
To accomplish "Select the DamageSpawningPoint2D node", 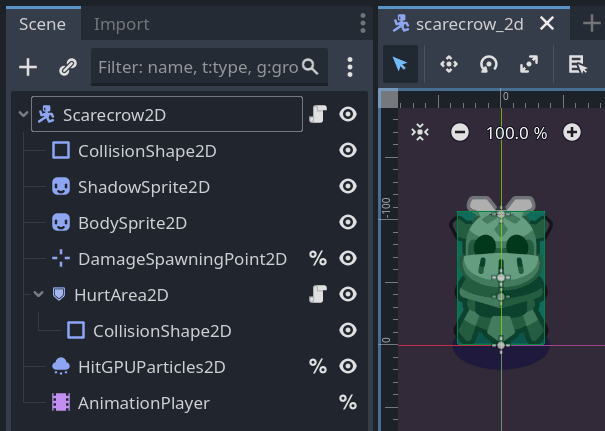I will (183, 259).
